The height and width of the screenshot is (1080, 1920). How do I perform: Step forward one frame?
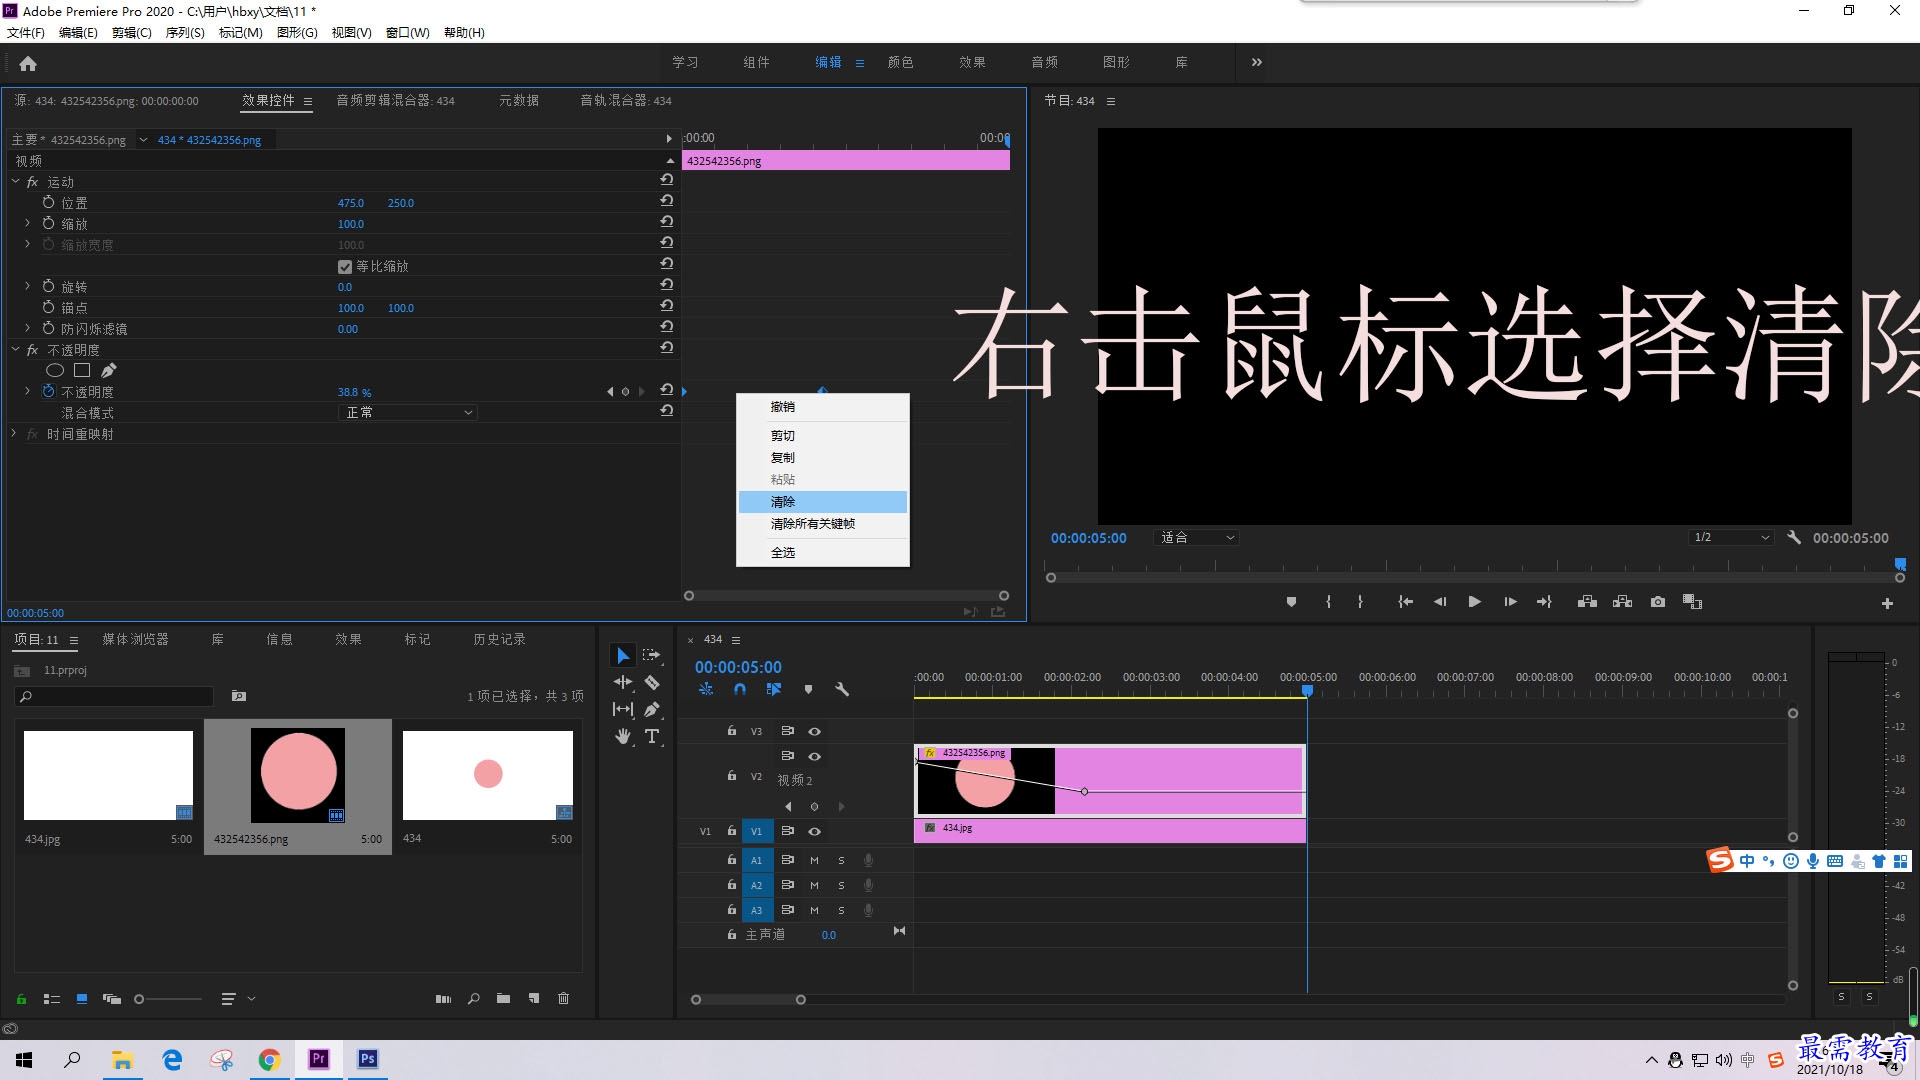(1510, 602)
